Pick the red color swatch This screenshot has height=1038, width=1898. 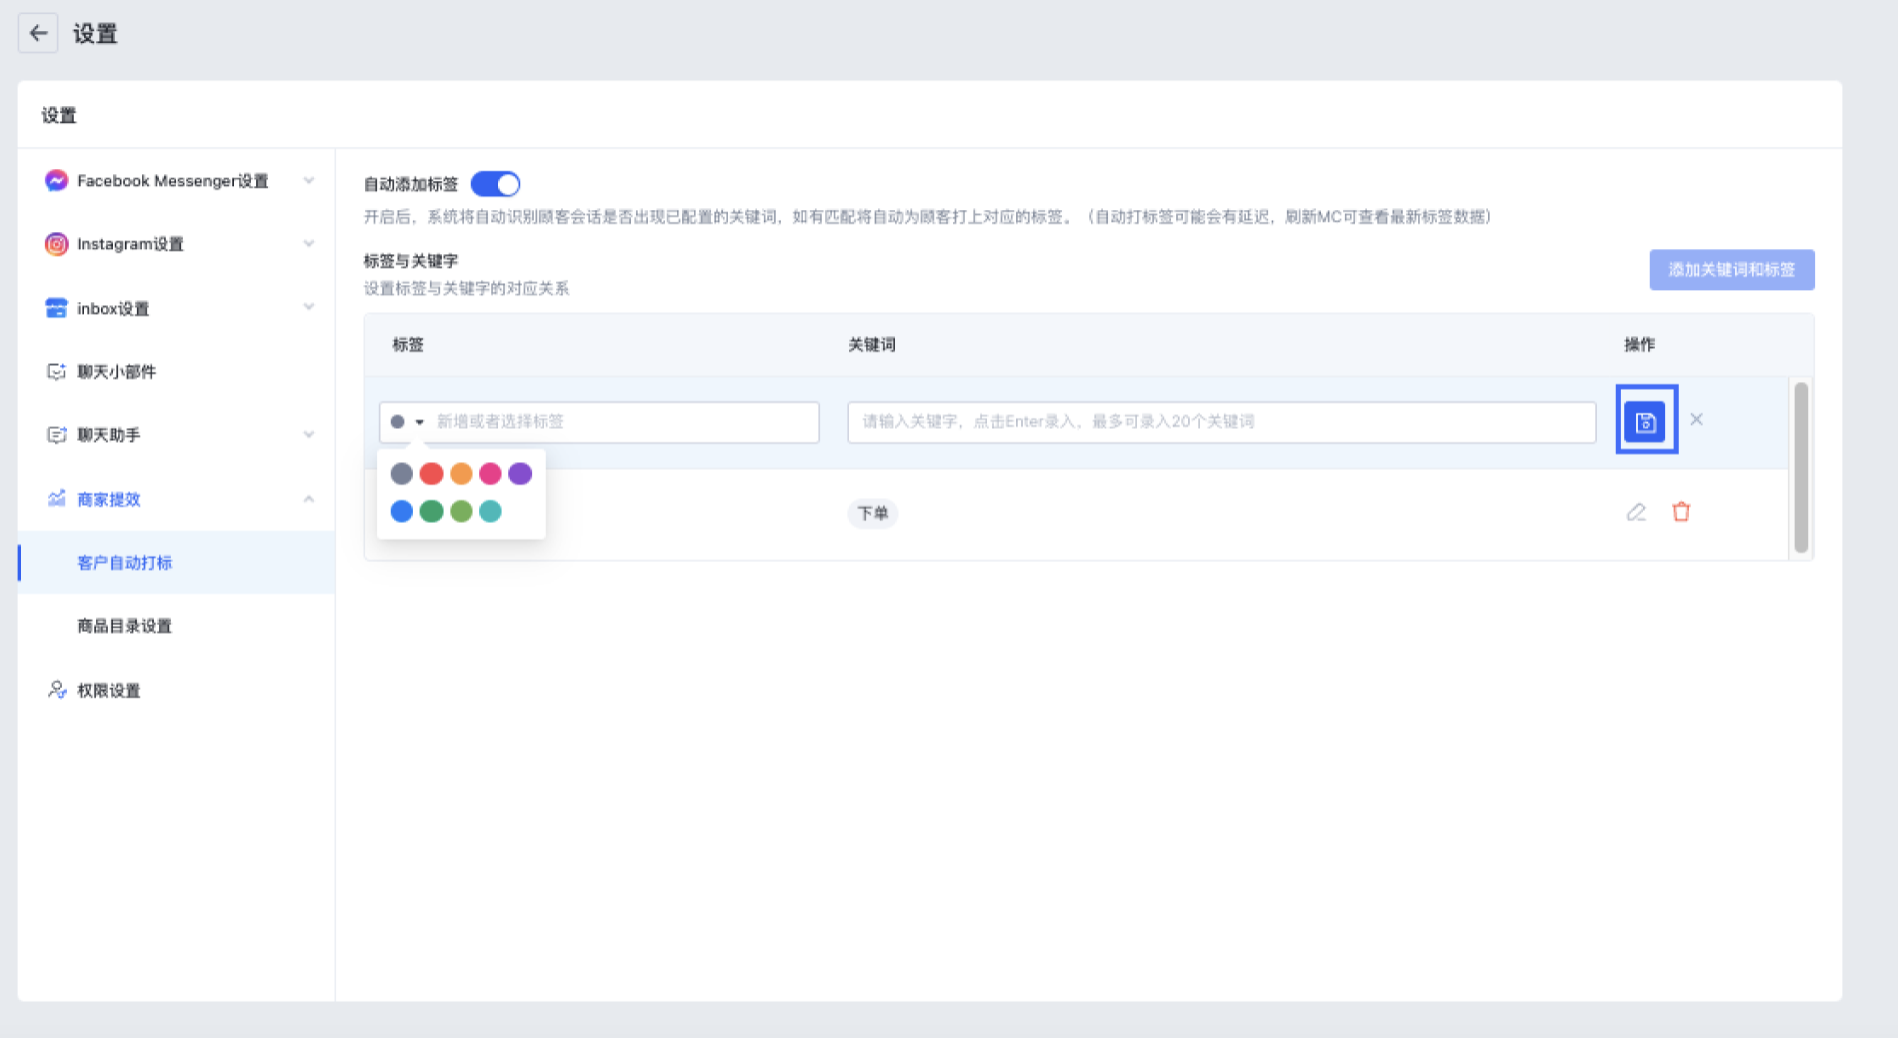tap(431, 474)
